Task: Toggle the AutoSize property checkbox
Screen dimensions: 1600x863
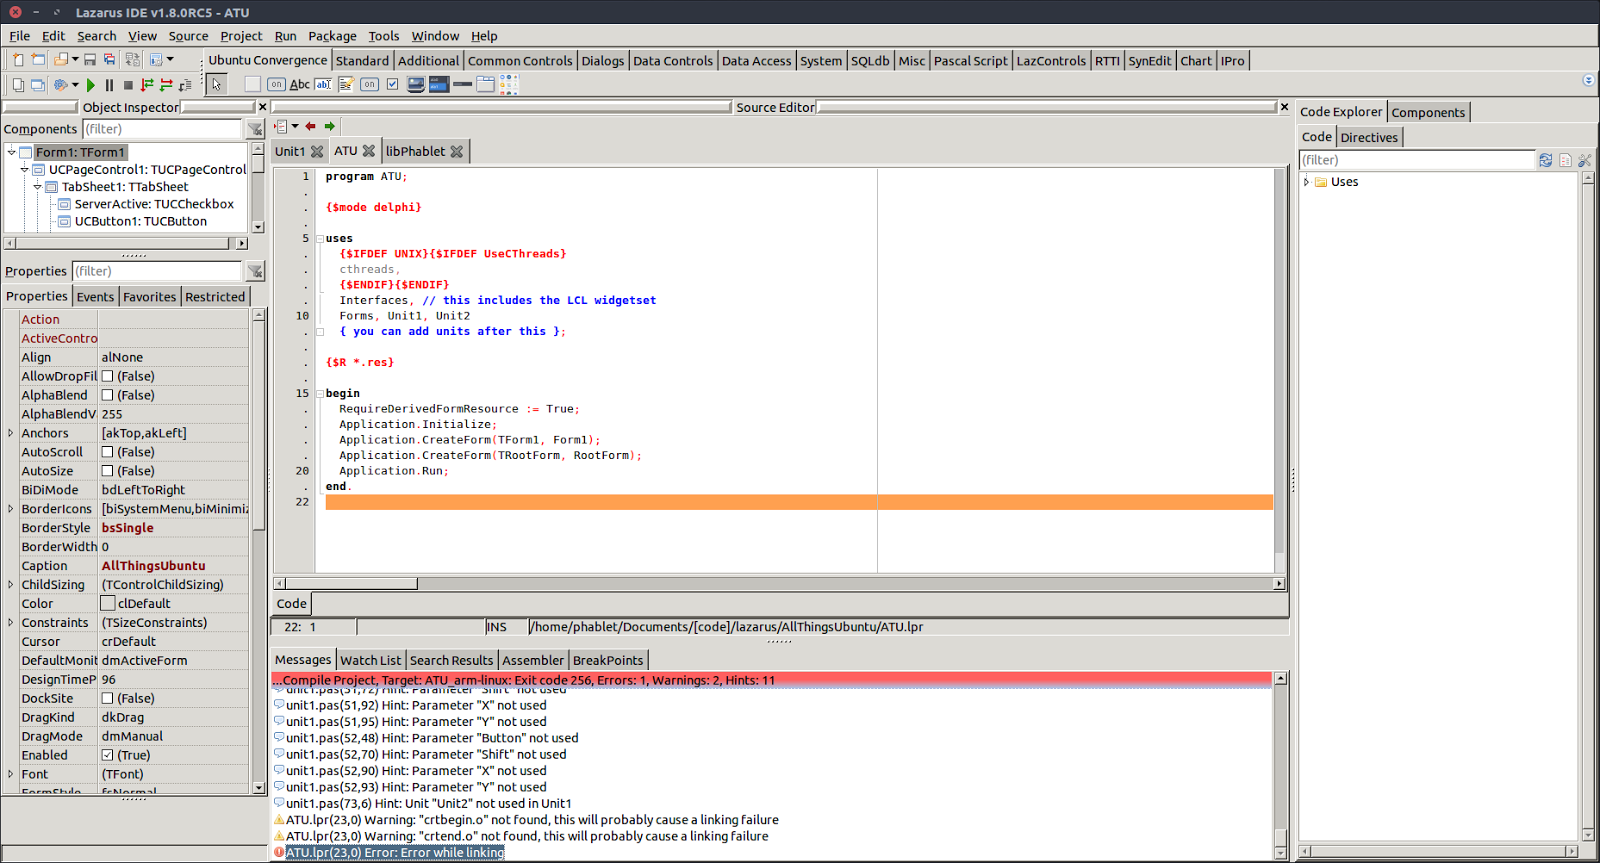Action: pos(107,472)
